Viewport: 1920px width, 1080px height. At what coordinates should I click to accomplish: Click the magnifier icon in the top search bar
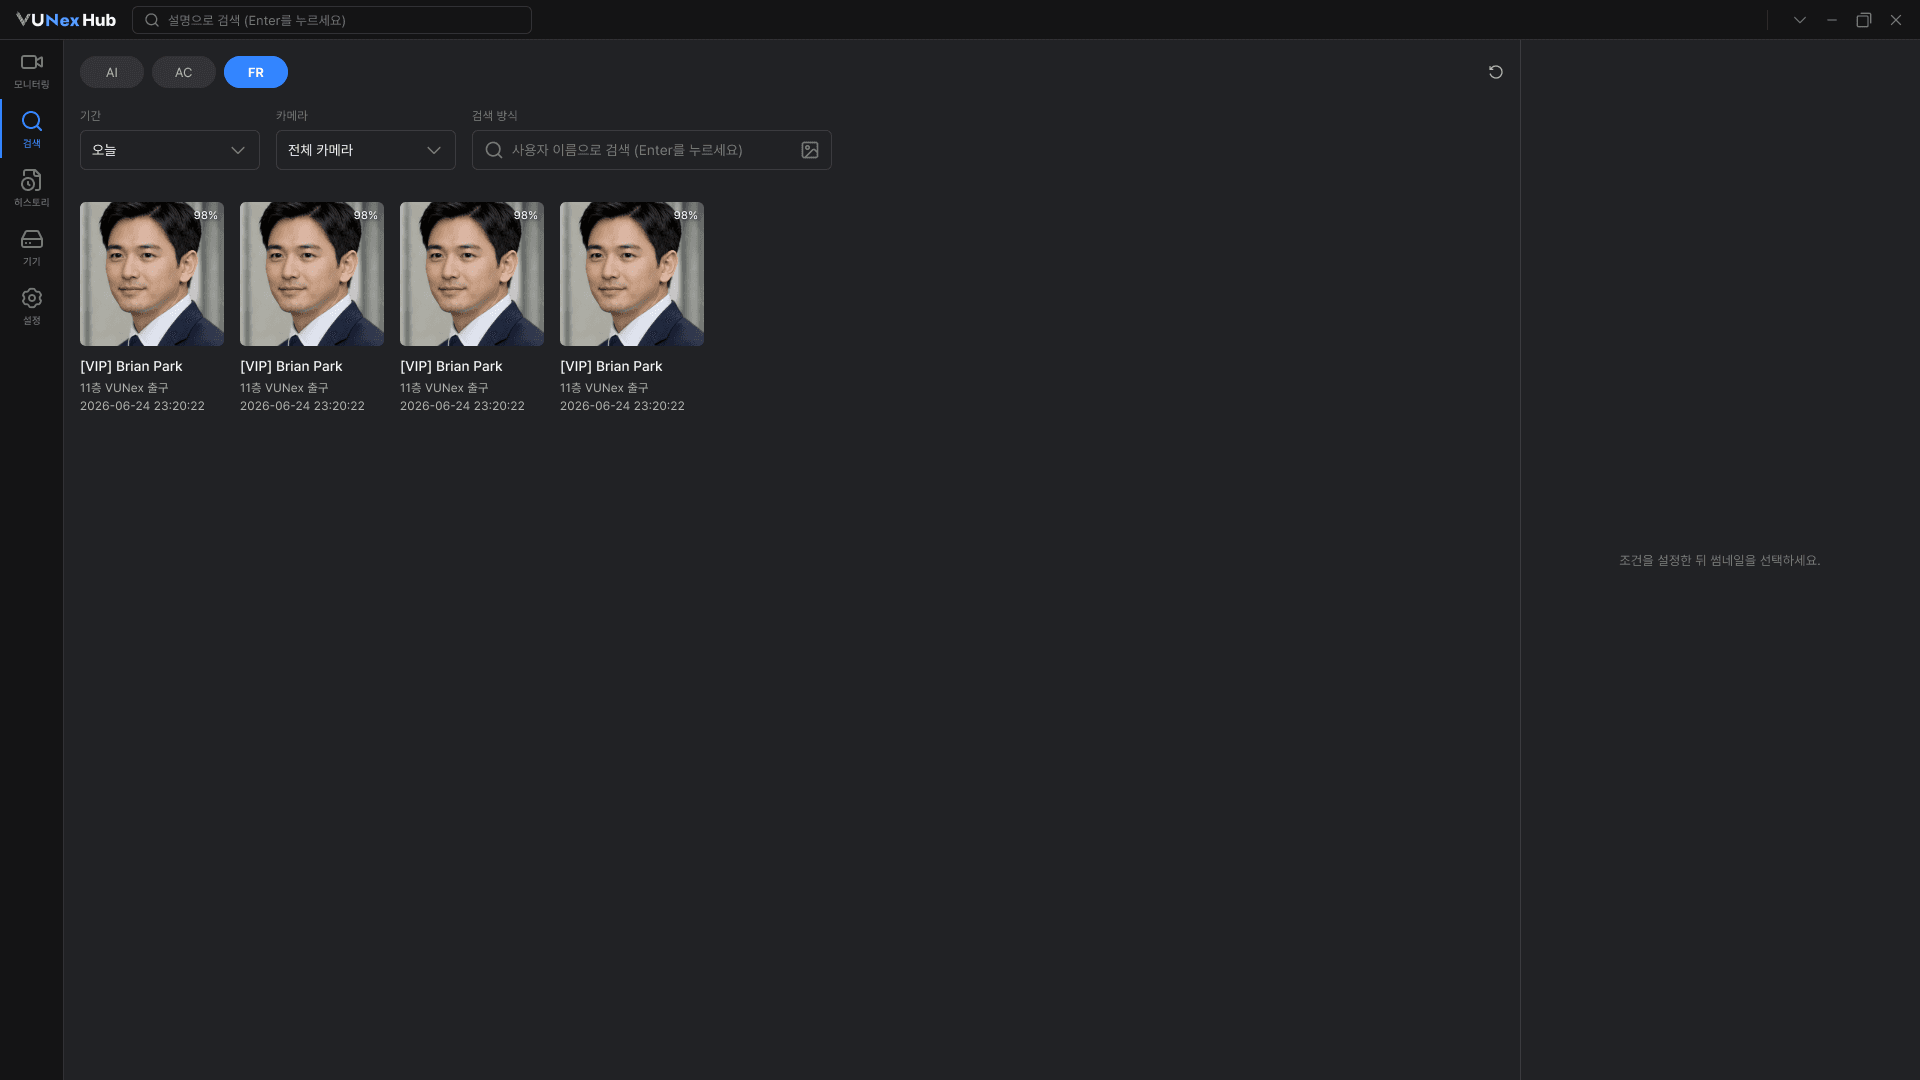pyautogui.click(x=152, y=20)
